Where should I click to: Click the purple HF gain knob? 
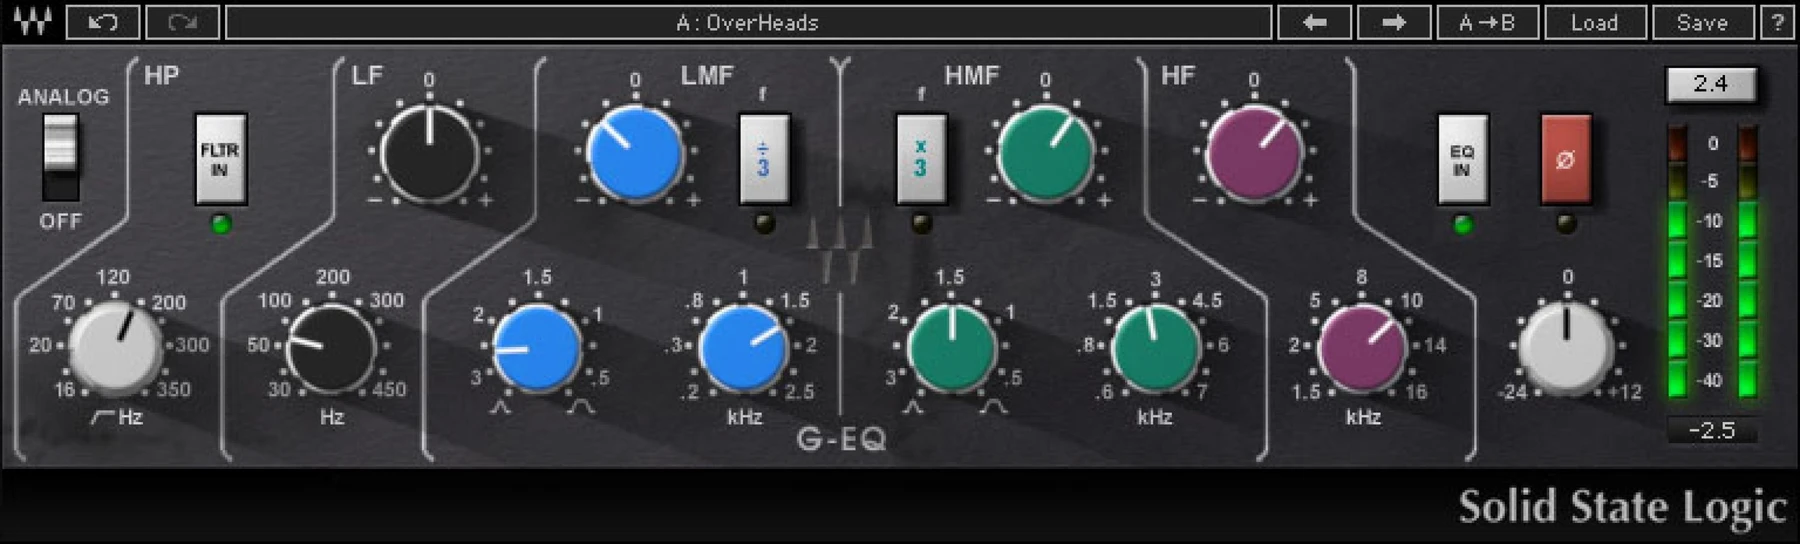(1254, 152)
